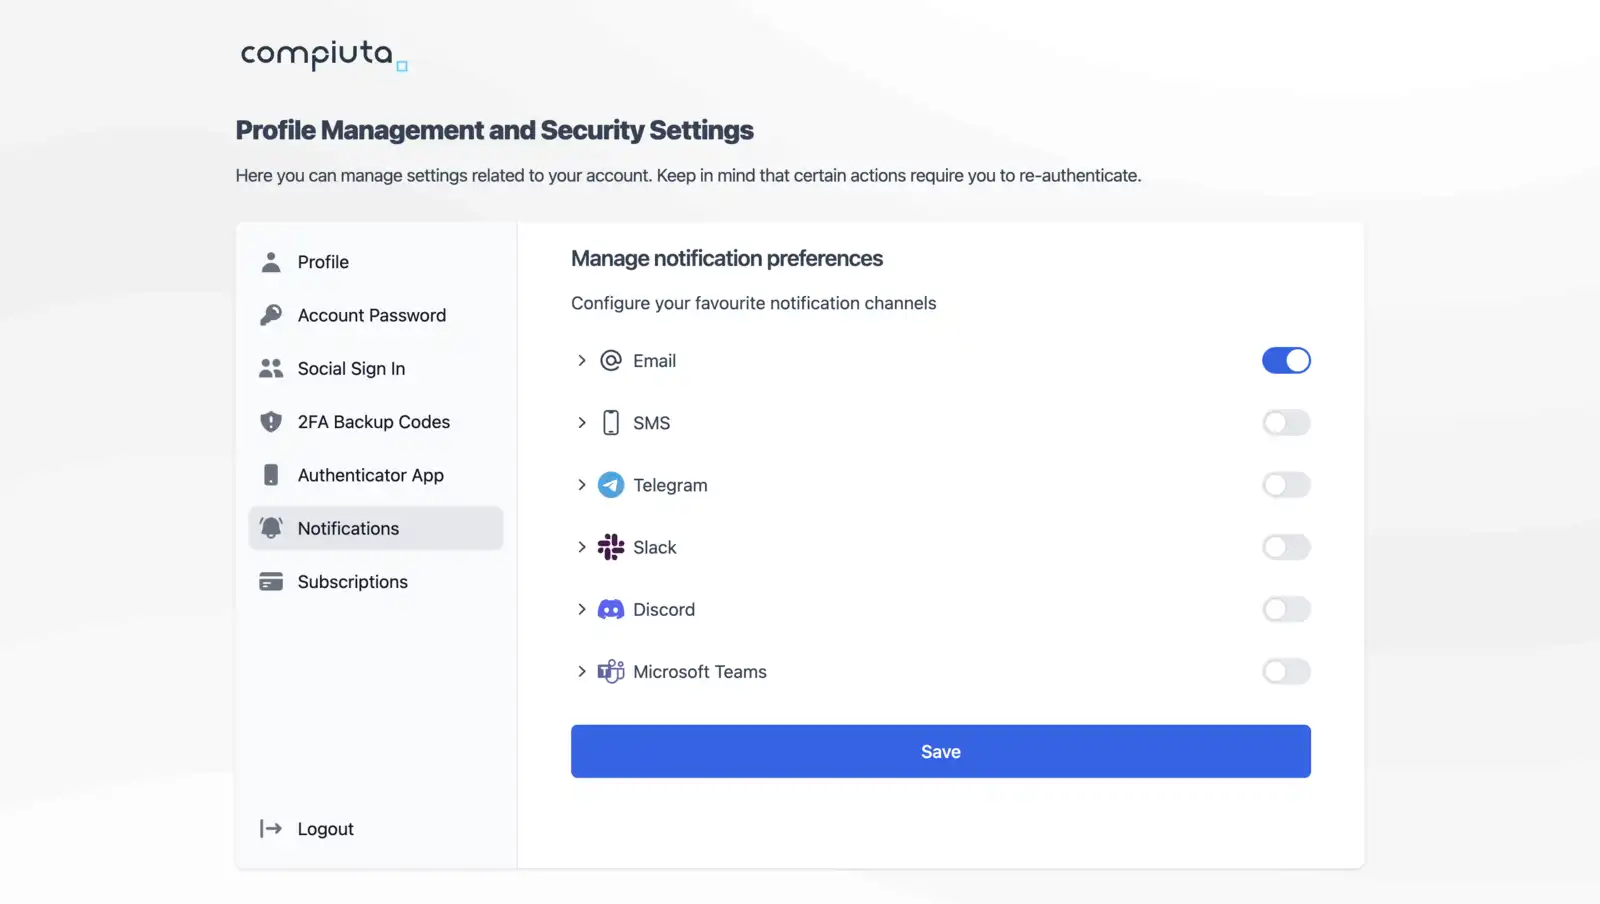Screen dimensions: 1600x904
Task: Click the Notifications bell icon
Action: coord(270,528)
